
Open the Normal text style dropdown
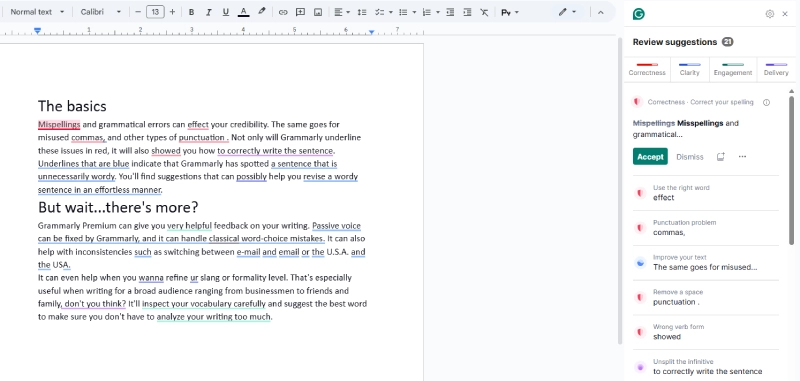(37, 12)
